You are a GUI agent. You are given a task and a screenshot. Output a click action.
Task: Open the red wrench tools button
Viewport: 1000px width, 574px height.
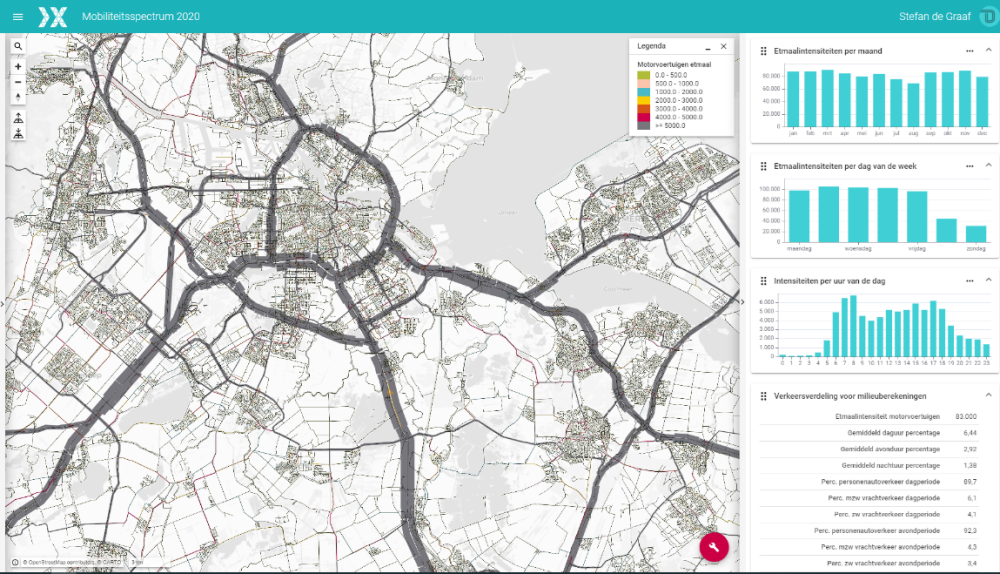coord(714,547)
